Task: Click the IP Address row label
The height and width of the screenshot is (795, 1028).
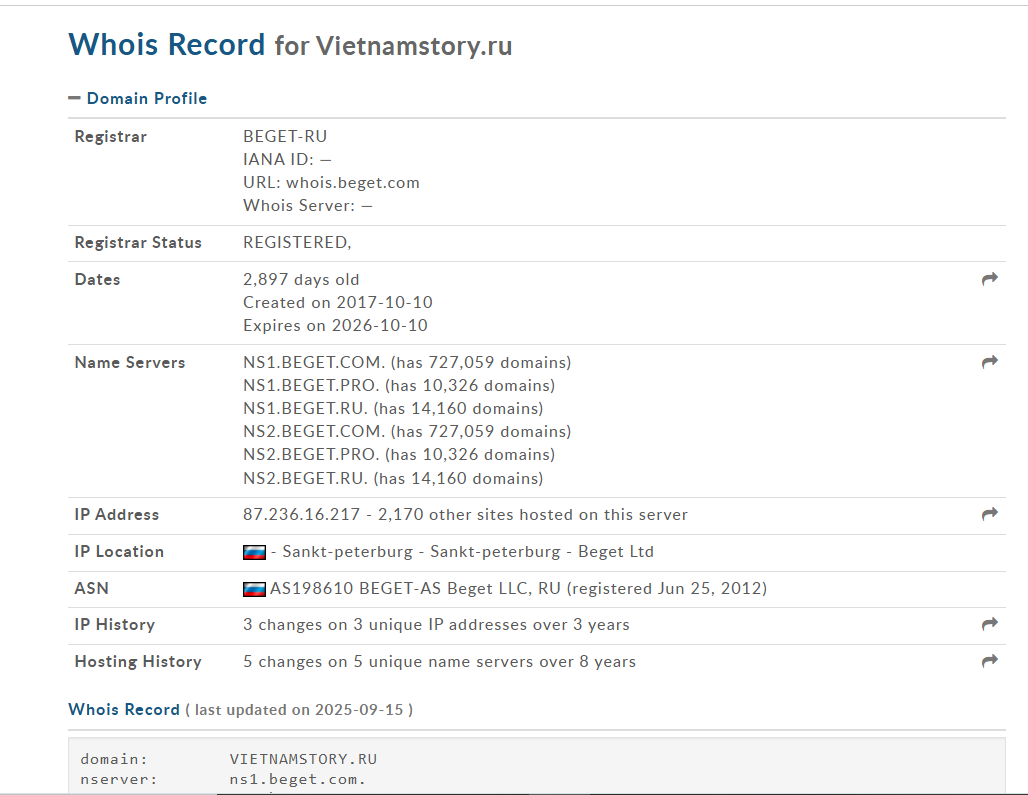Action: pyautogui.click(x=117, y=514)
